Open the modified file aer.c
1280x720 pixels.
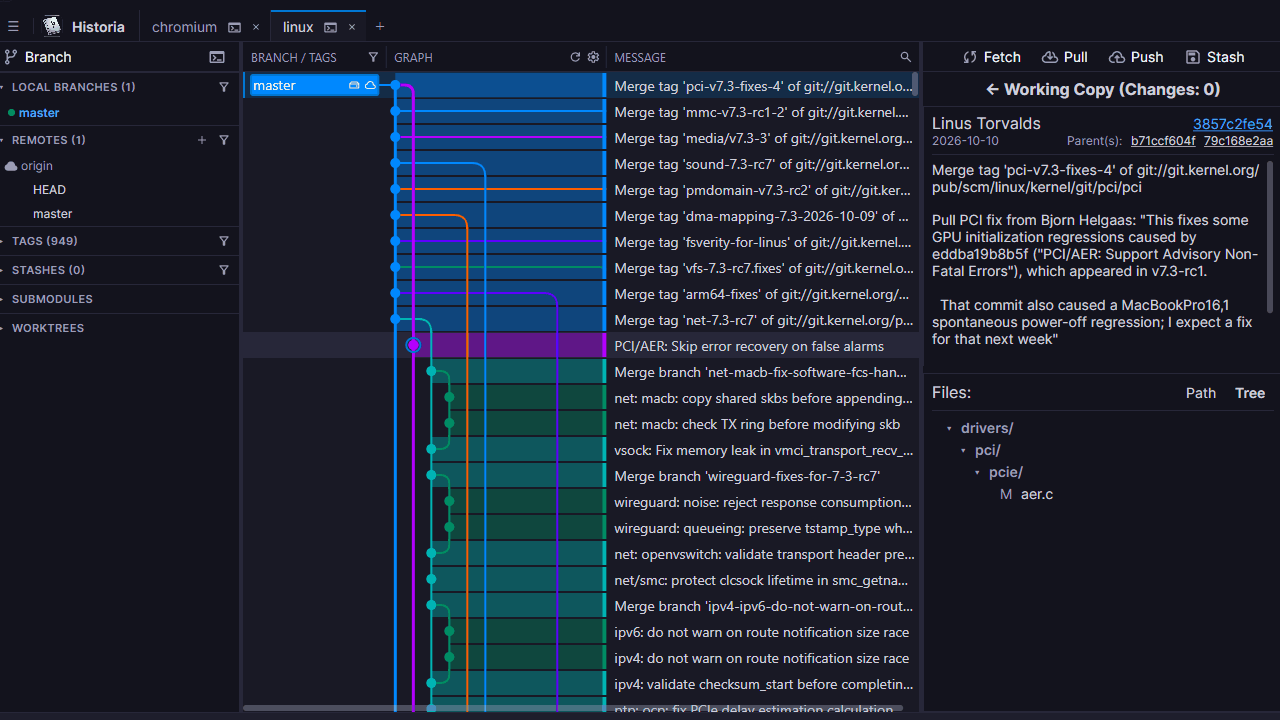[x=1037, y=495]
